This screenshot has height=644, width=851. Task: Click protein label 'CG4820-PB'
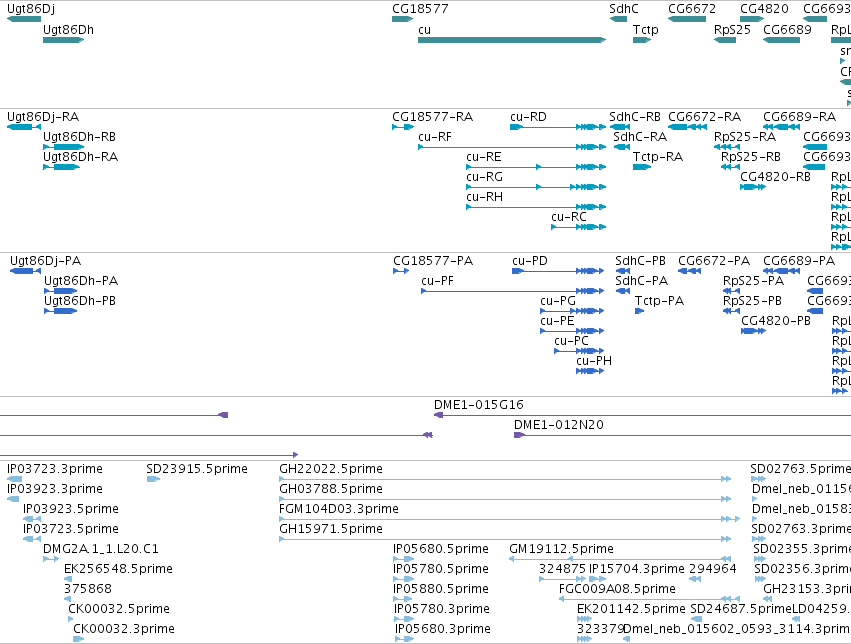[x=776, y=321]
